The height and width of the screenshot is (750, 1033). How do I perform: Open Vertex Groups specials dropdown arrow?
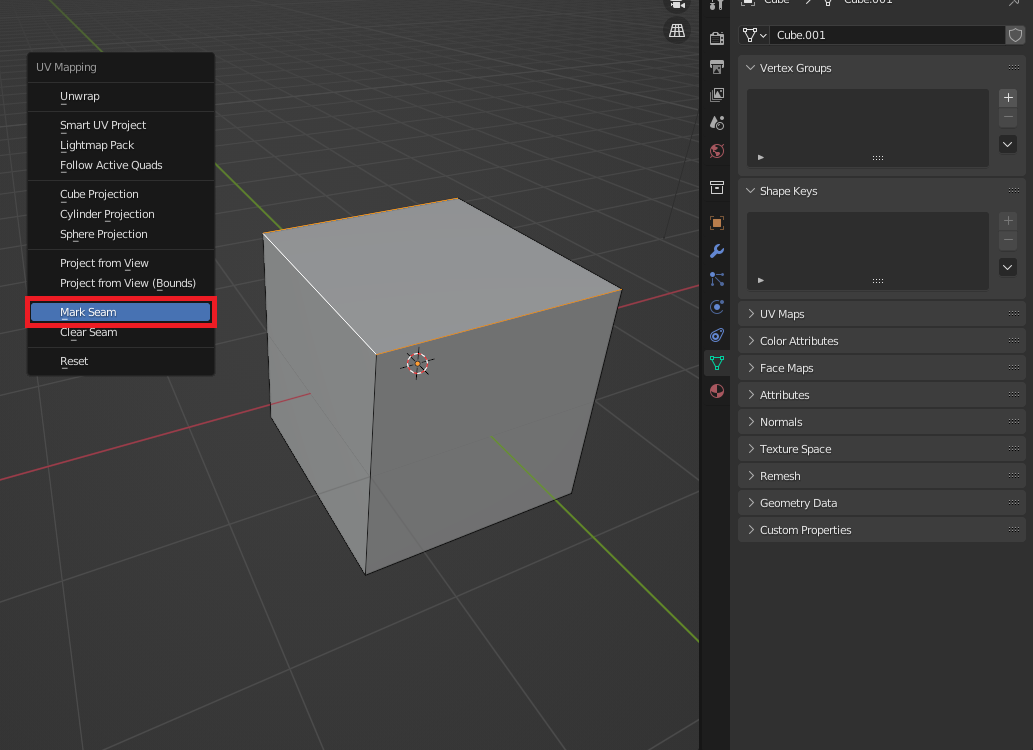[x=1008, y=144]
